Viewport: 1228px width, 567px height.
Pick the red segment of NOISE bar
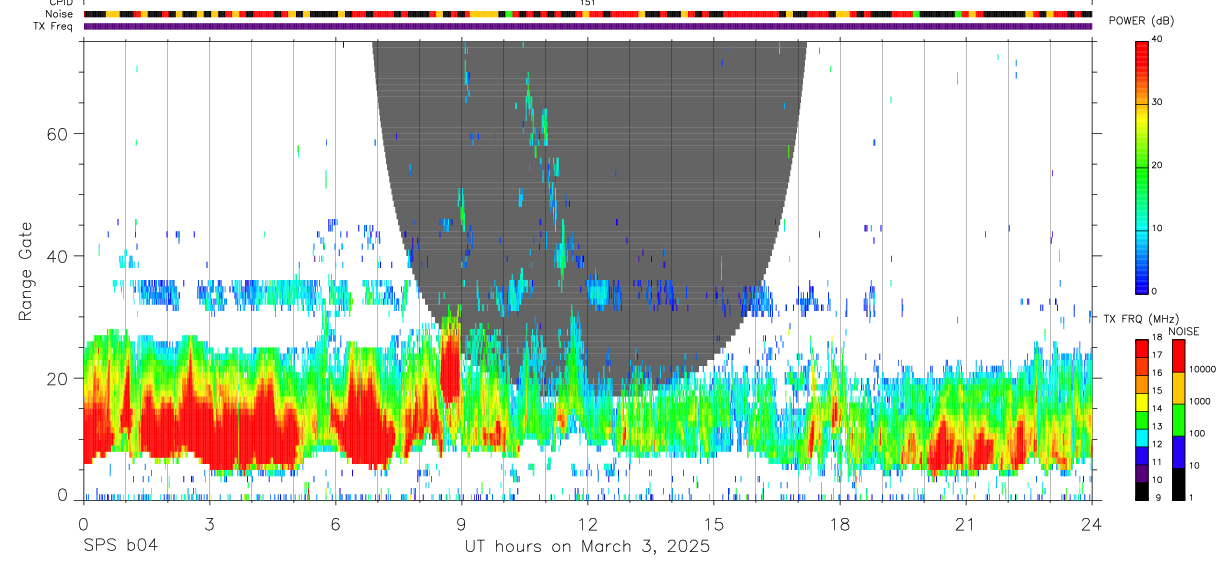tap(1178, 356)
